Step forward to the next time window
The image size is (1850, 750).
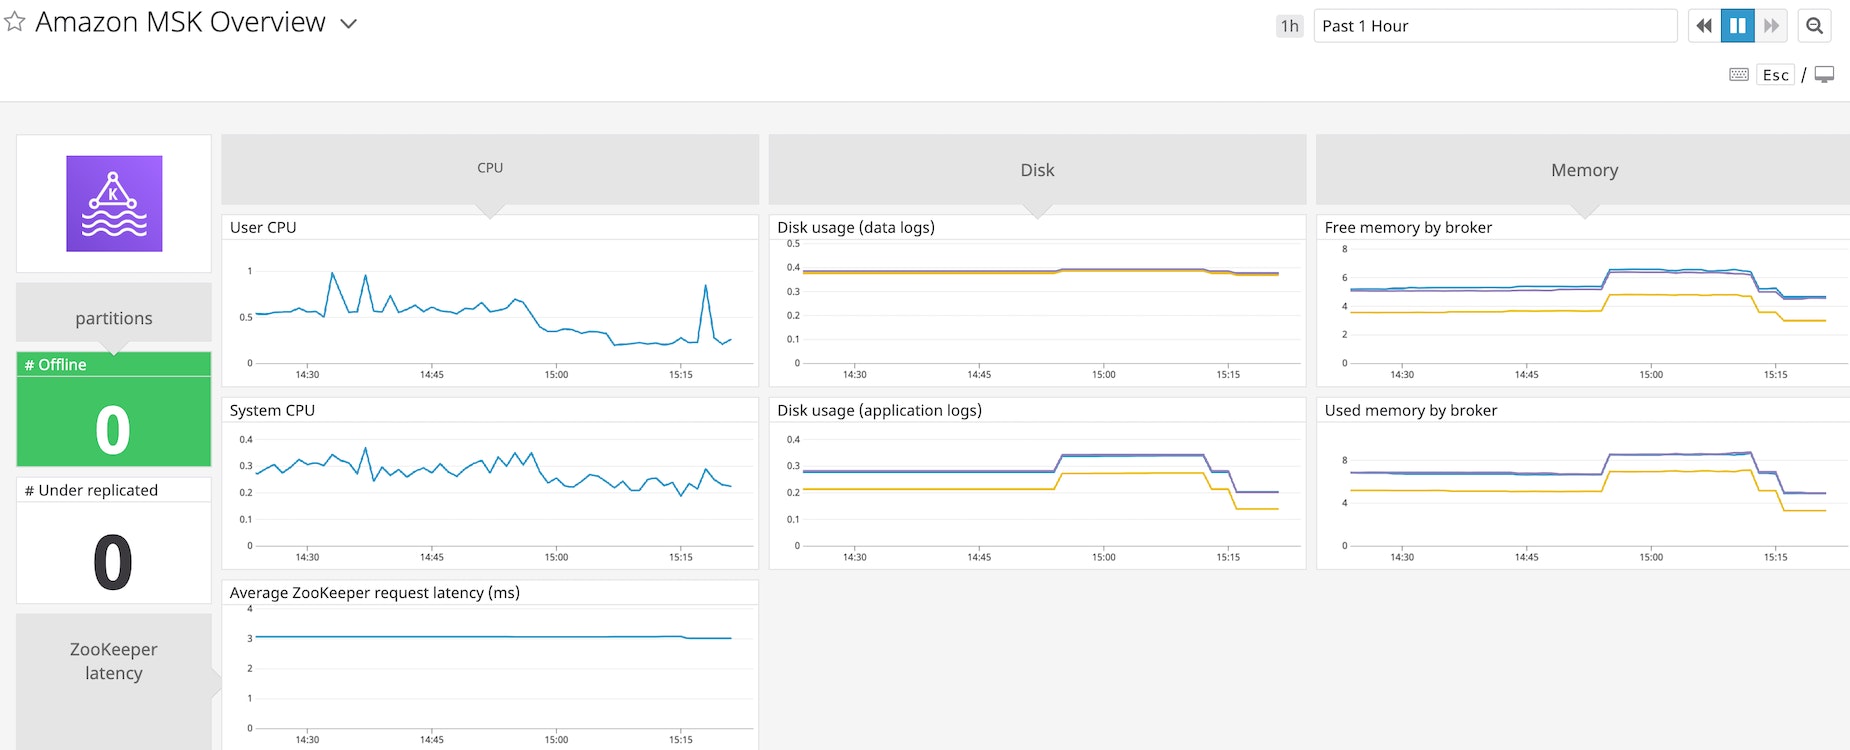click(x=1771, y=26)
